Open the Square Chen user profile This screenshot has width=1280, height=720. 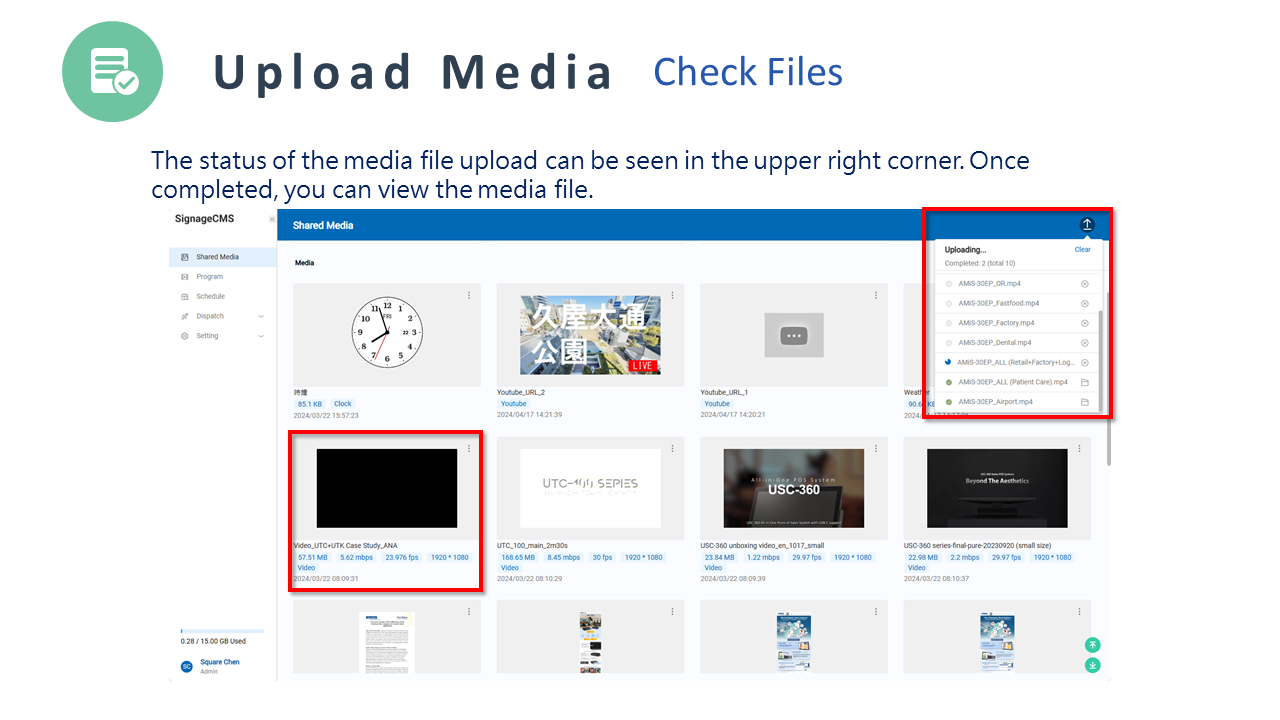[219, 662]
